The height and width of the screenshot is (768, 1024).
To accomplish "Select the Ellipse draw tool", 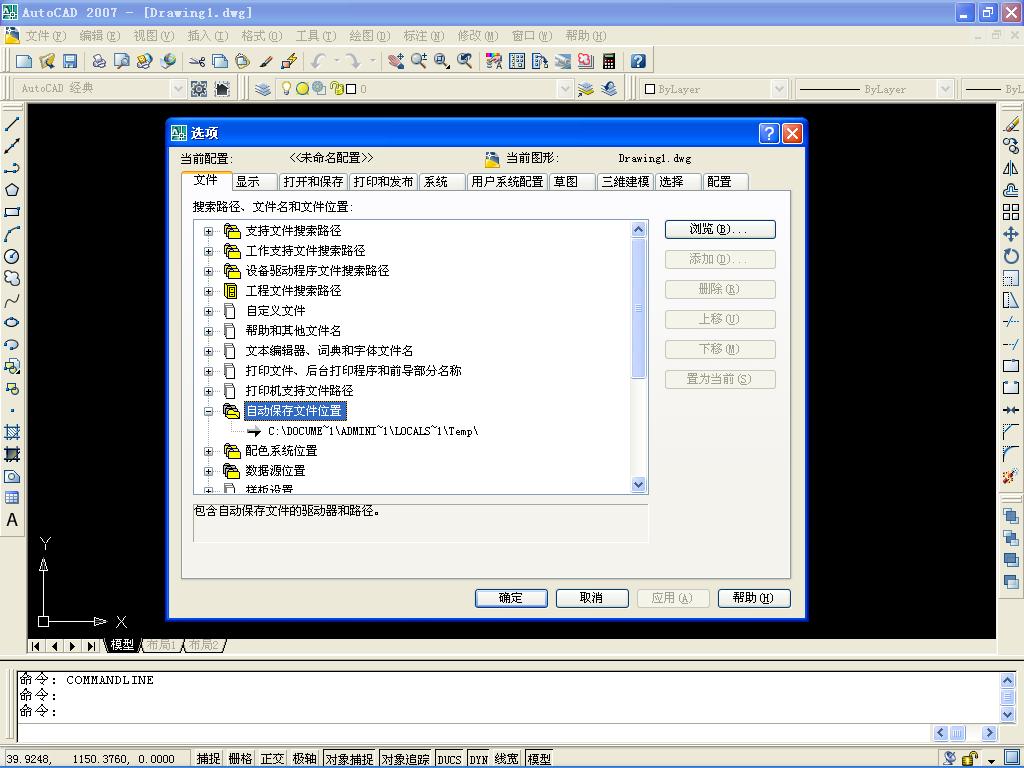I will click(x=12, y=323).
